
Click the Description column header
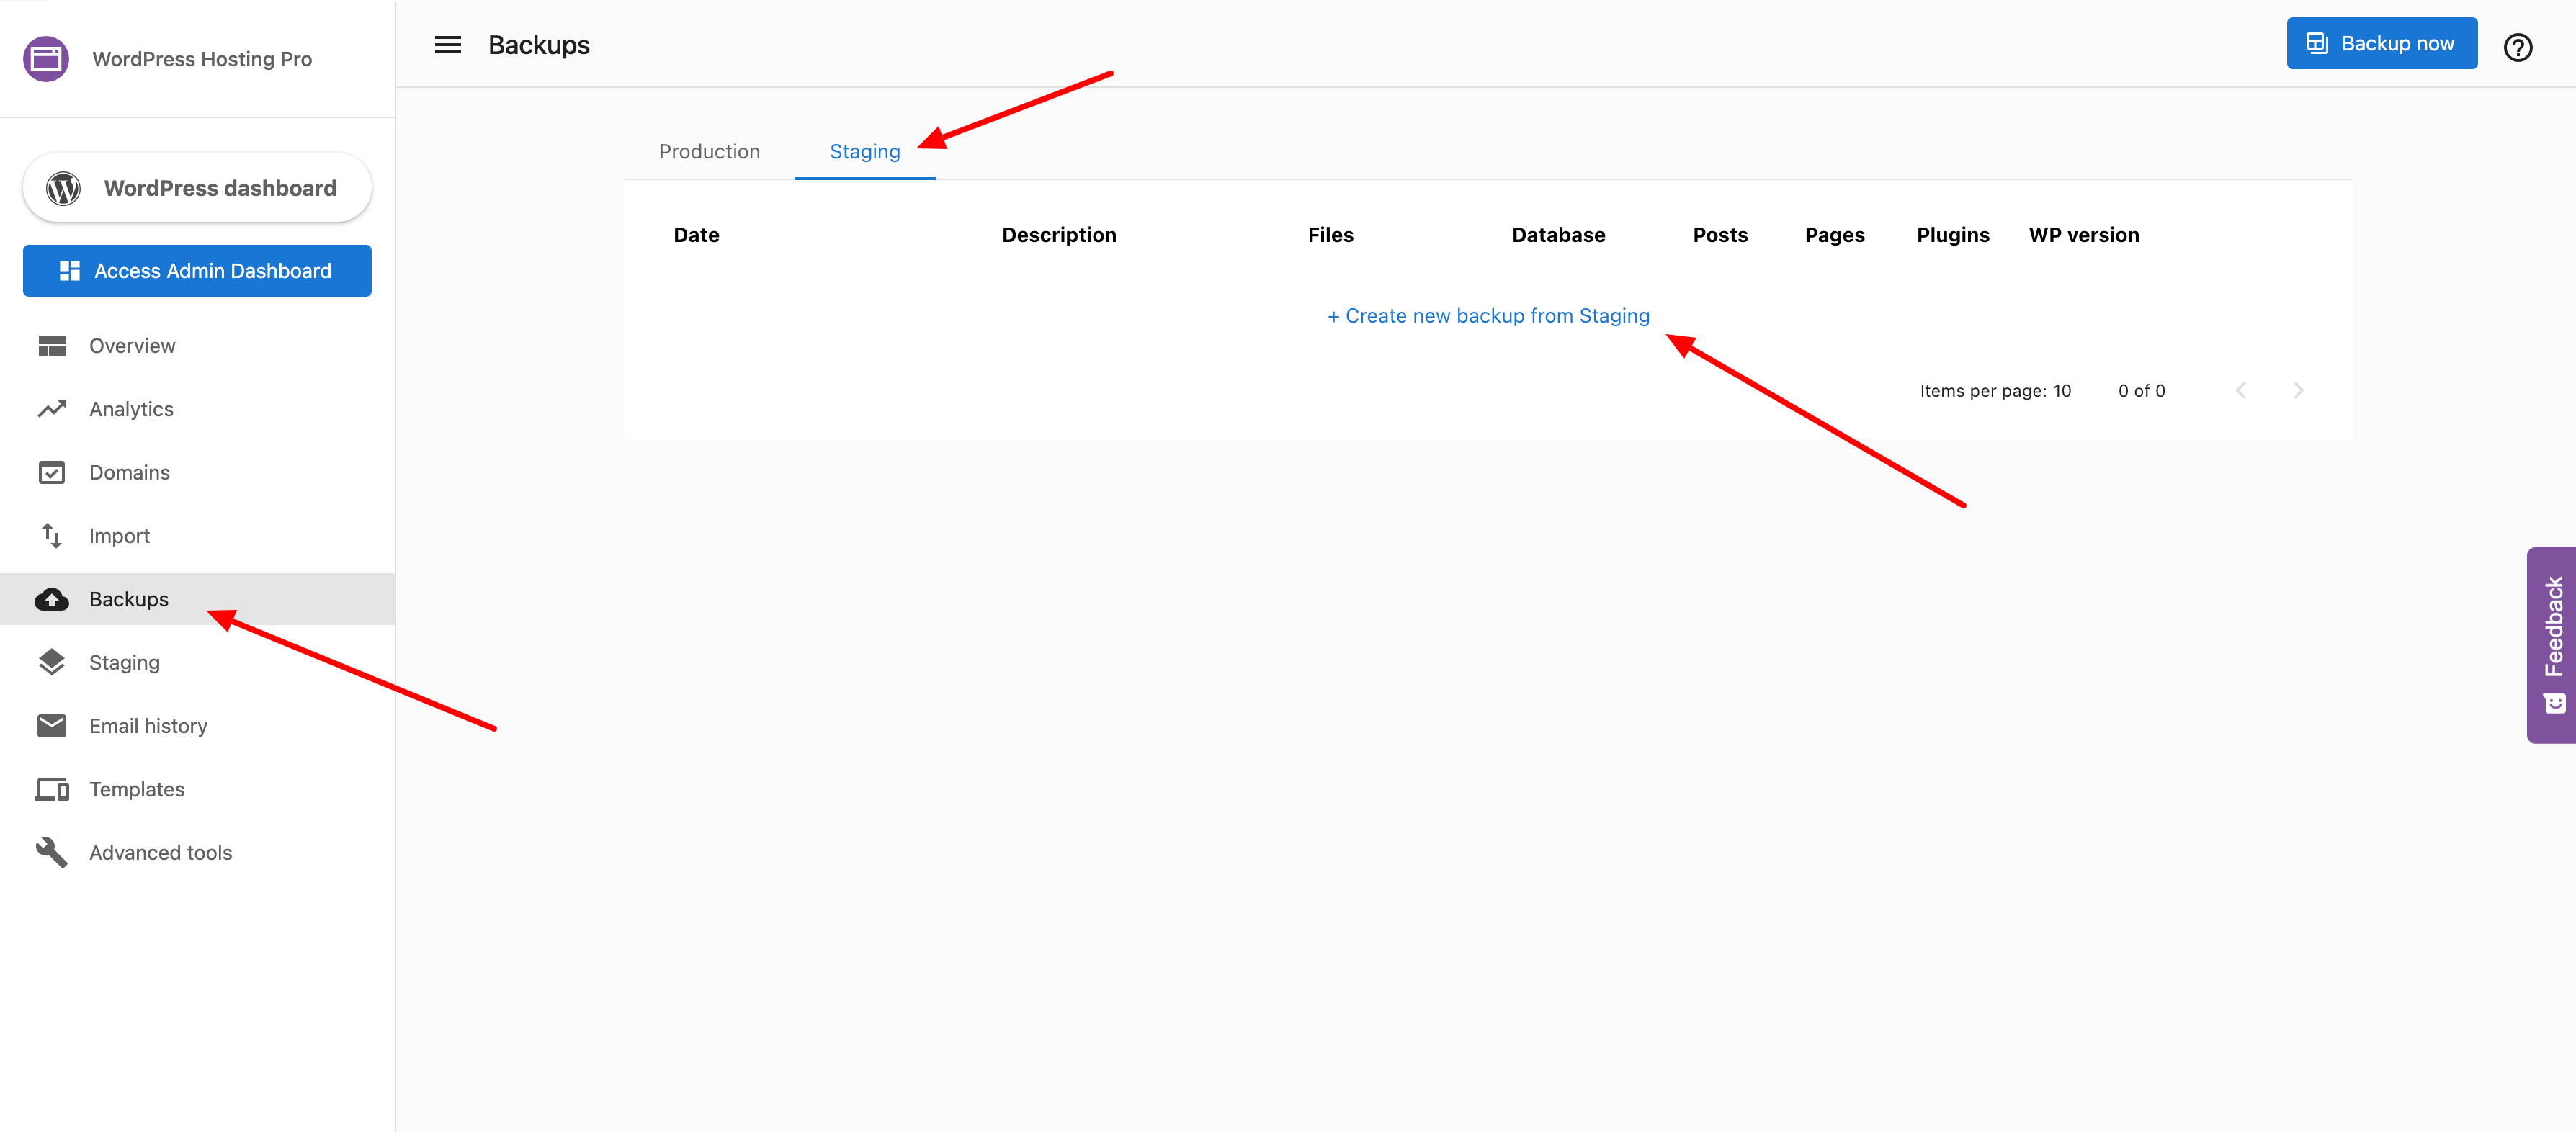tap(1059, 235)
